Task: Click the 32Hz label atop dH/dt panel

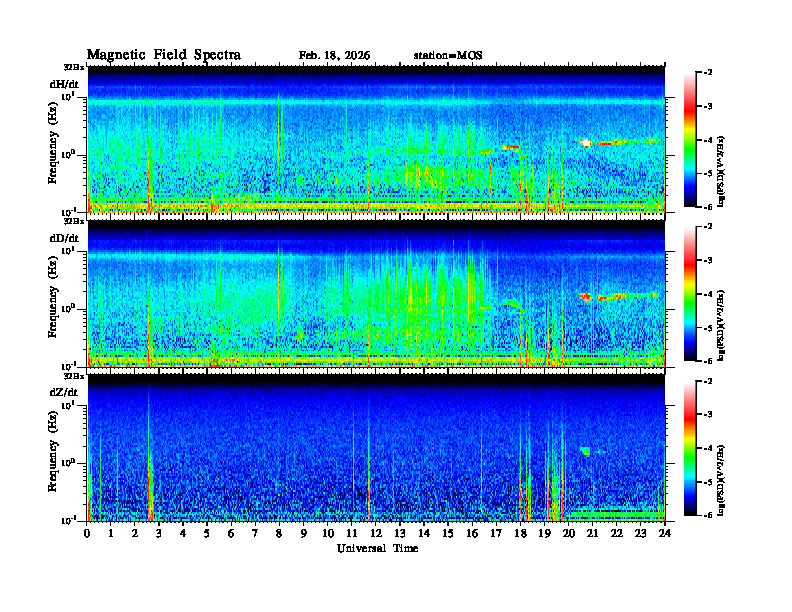Action: click(73, 67)
